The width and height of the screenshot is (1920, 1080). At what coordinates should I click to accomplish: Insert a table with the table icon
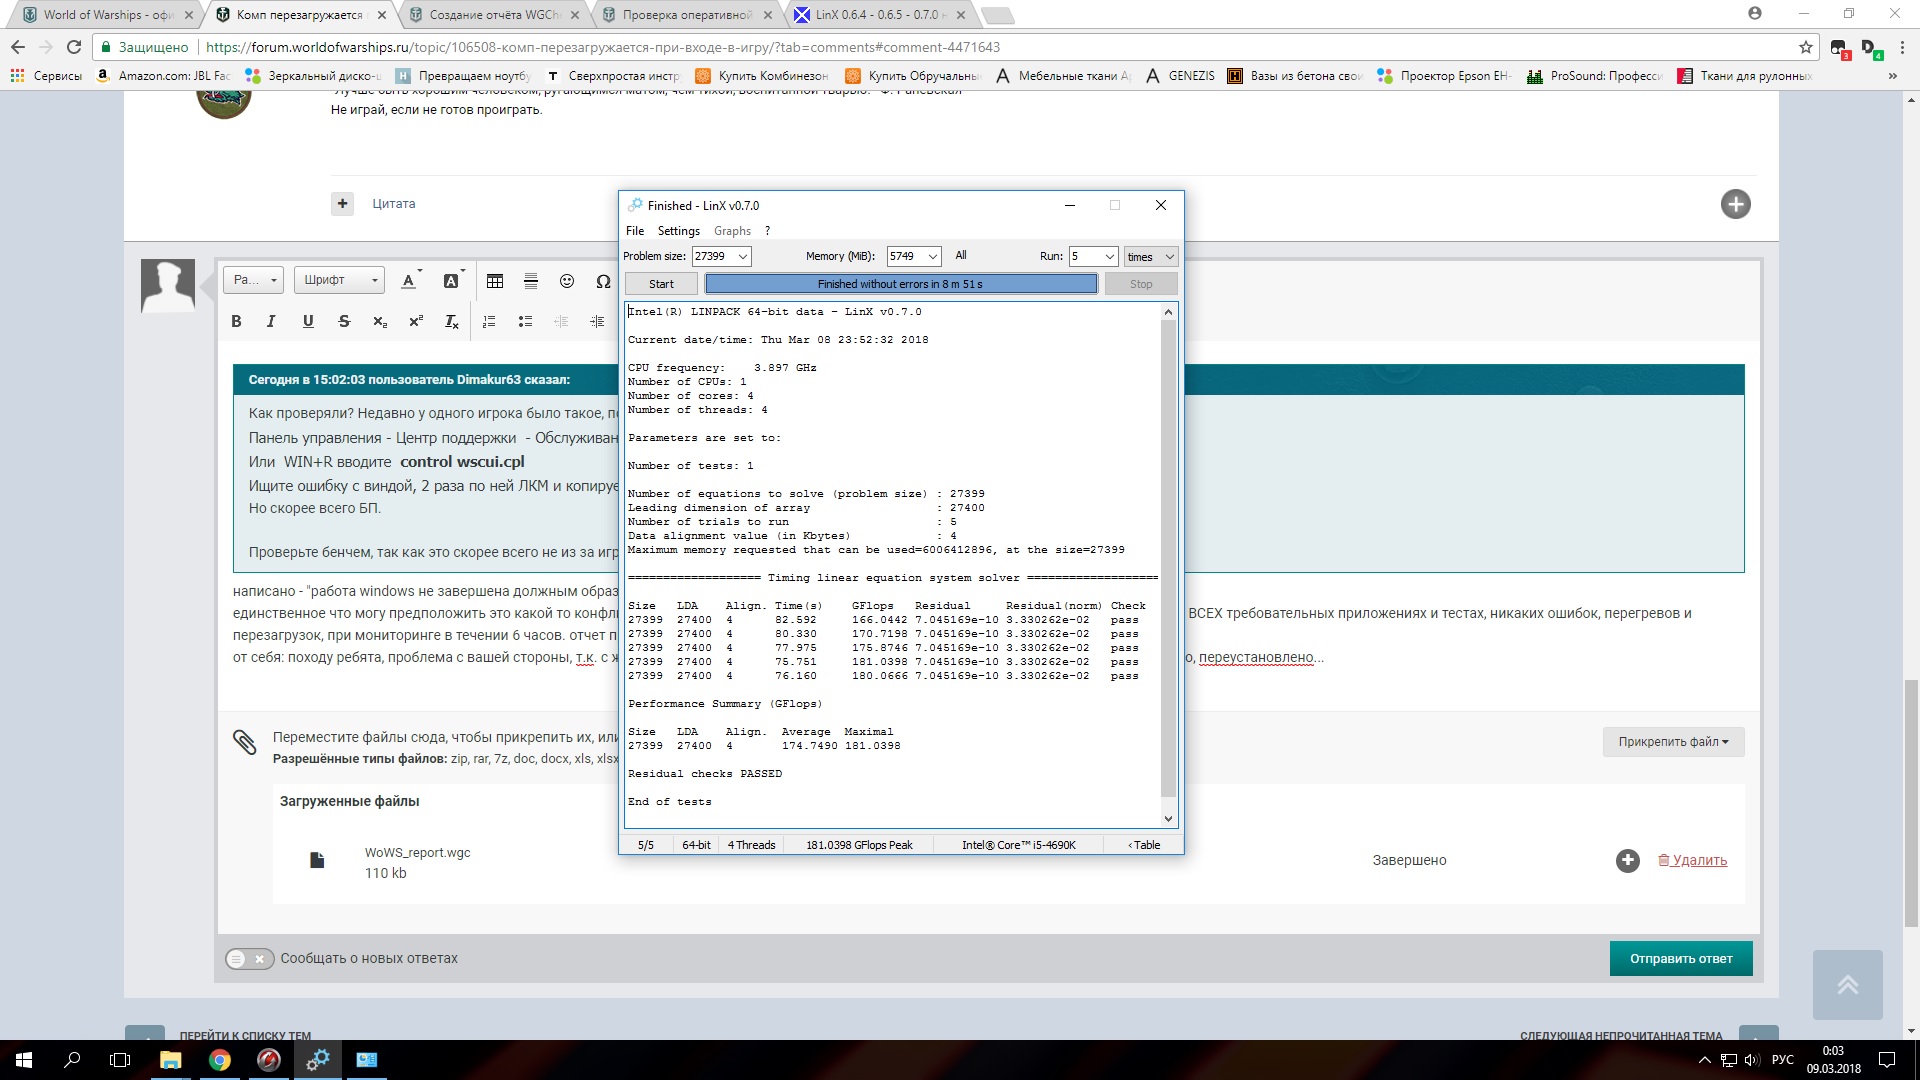(x=495, y=281)
